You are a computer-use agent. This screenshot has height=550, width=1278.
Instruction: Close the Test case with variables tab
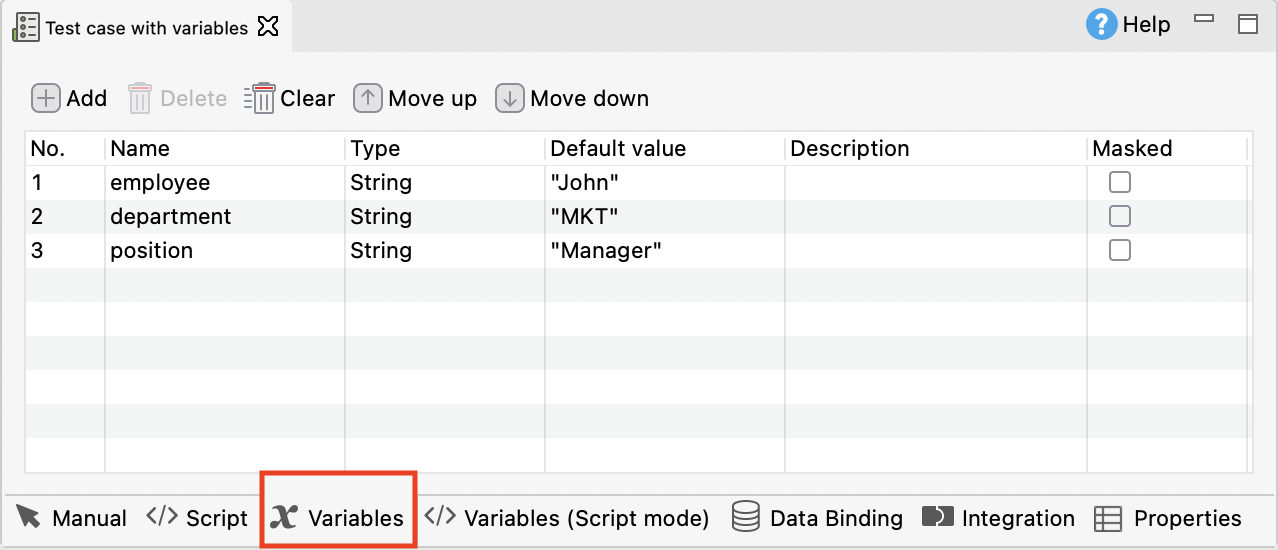(268, 27)
